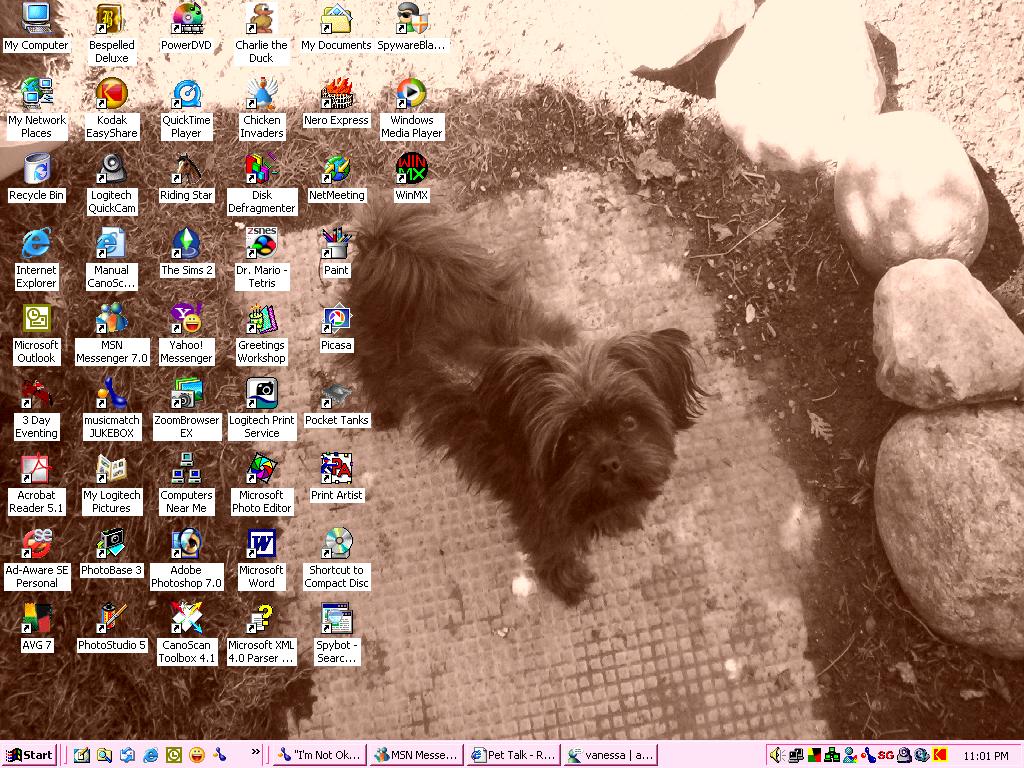The width and height of the screenshot is (1024, 768).
Task: Select musicmatch JUKEBOX shortcut
Action: (x=112, y=409)
